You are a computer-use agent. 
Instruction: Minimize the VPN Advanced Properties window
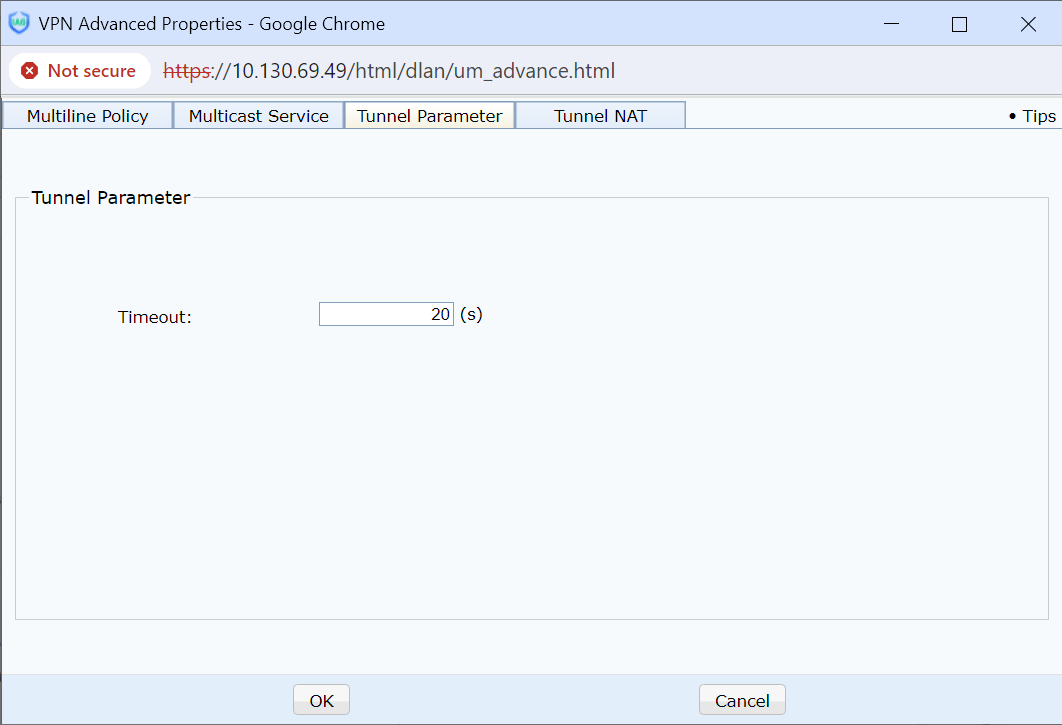(891, 24)
